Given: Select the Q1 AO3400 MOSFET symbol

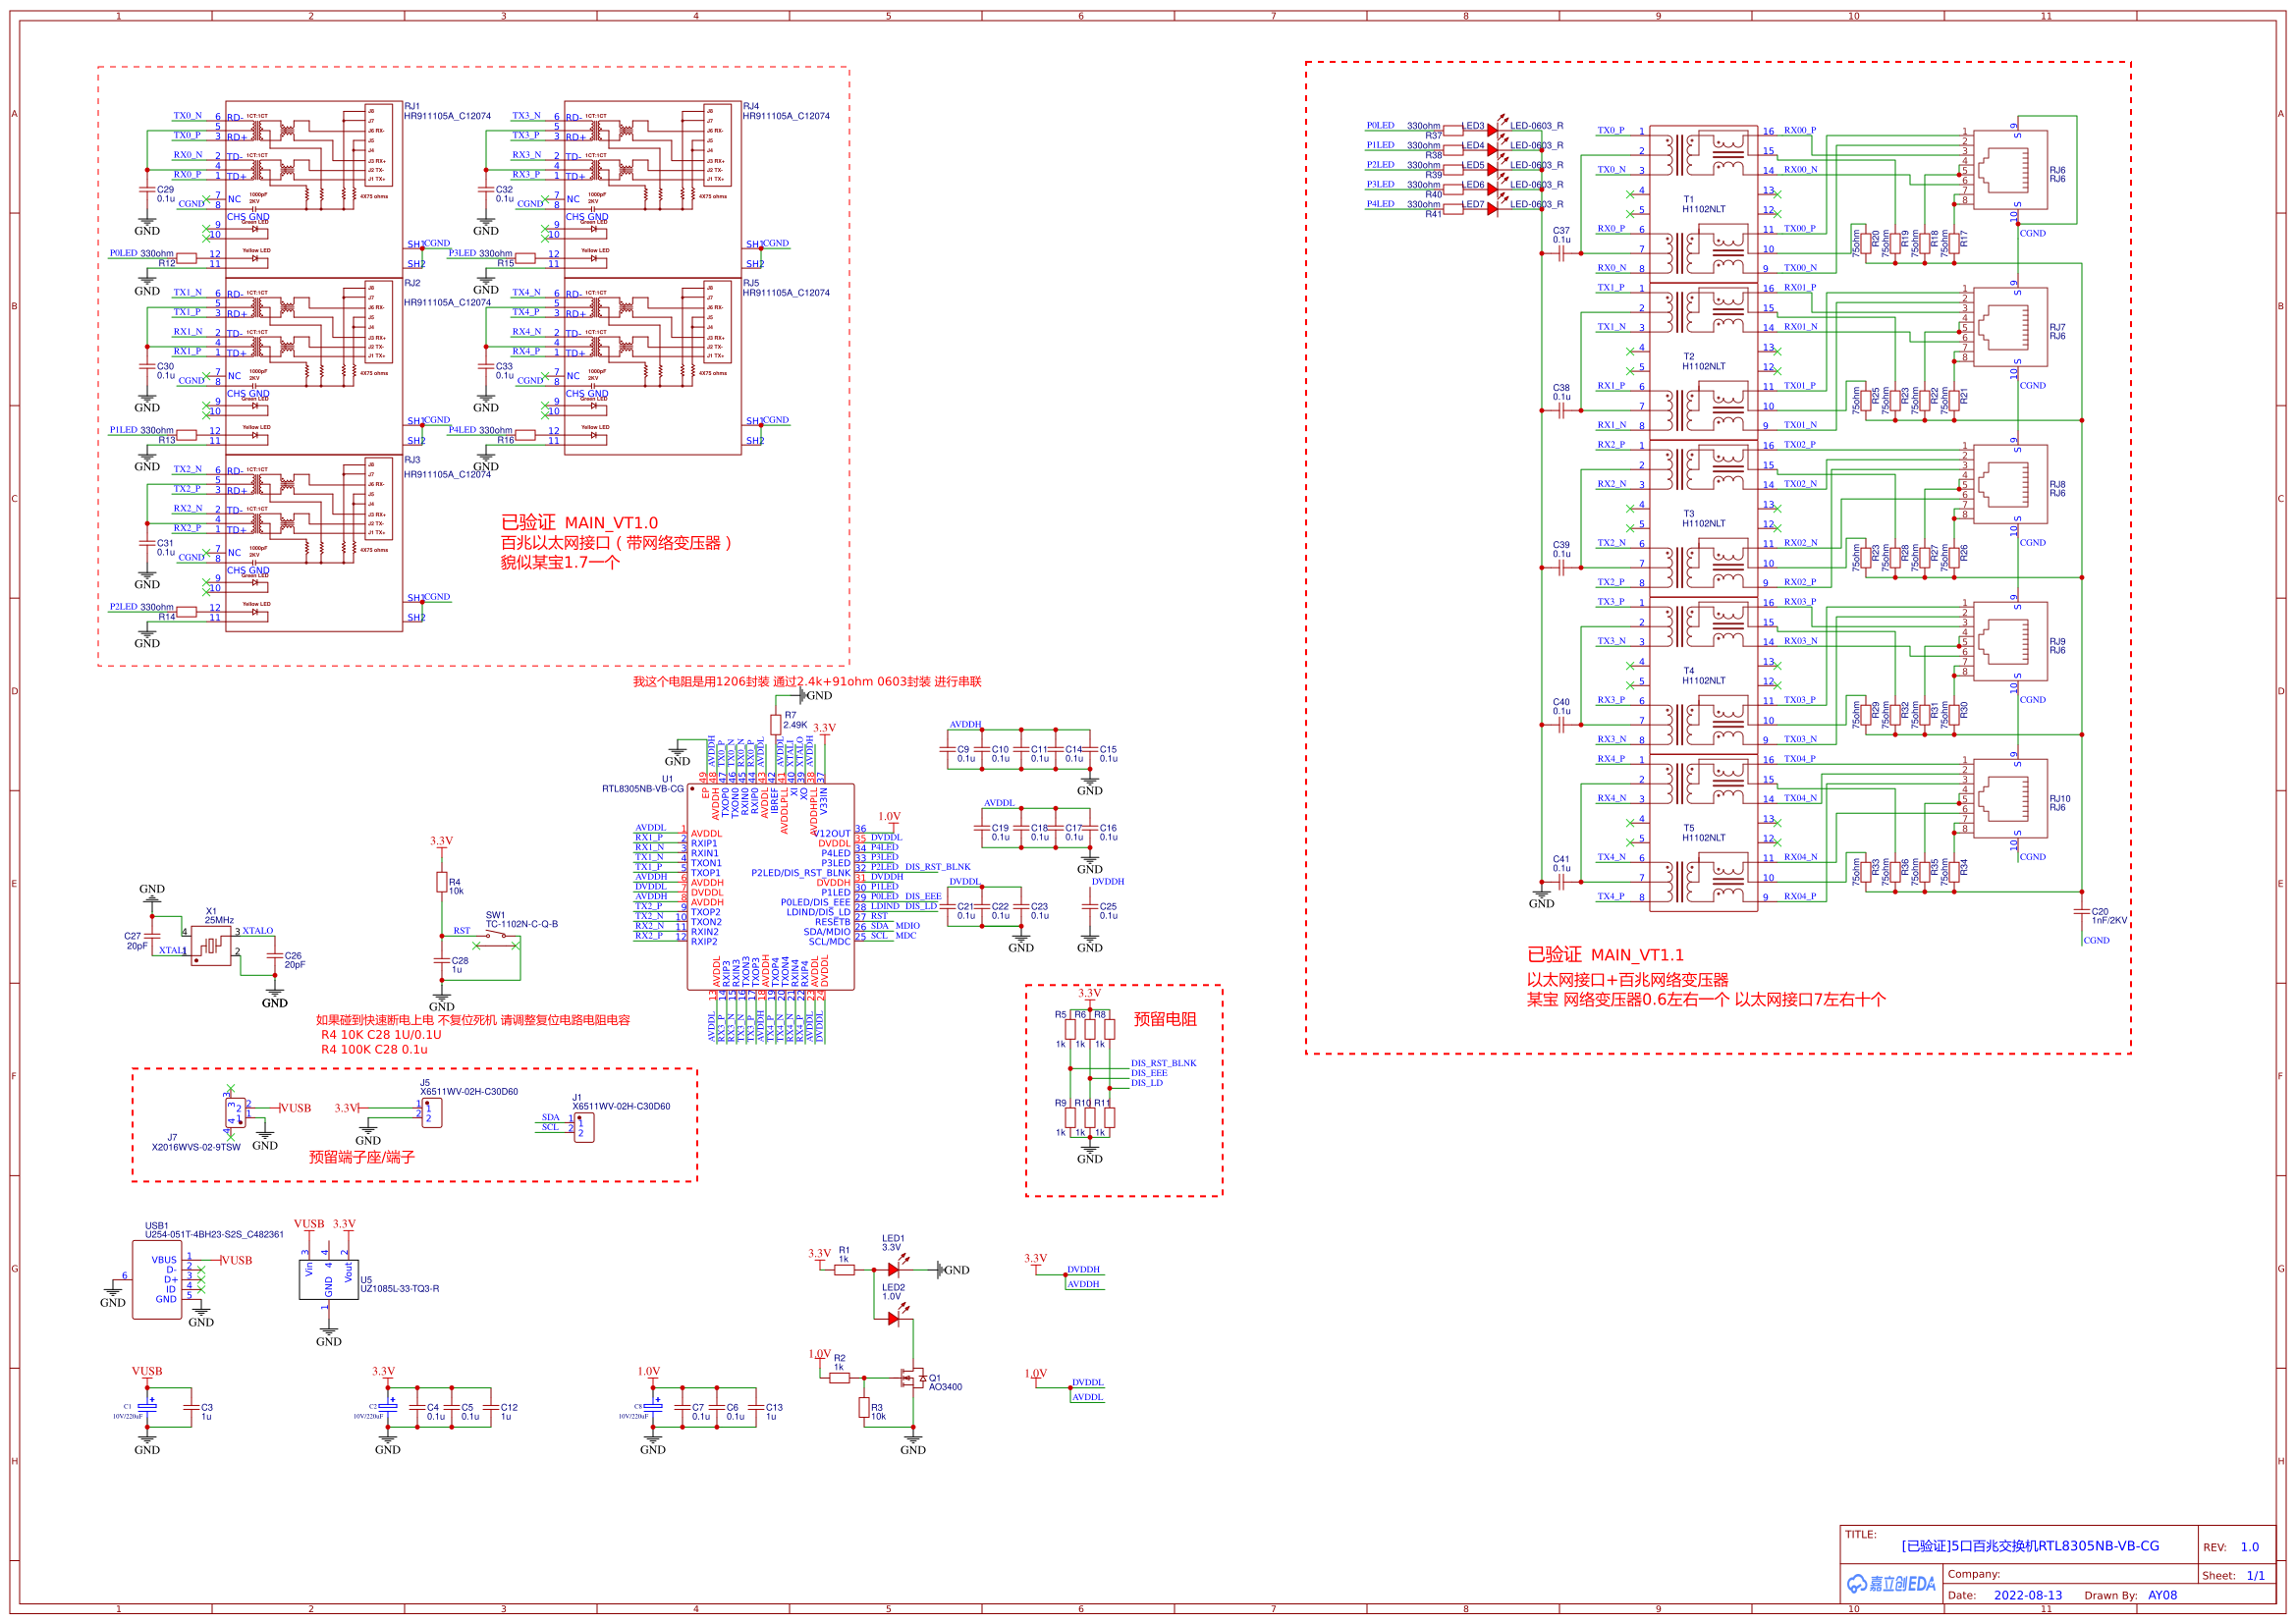Looking at the screenshot, I should click(911, 1379).
